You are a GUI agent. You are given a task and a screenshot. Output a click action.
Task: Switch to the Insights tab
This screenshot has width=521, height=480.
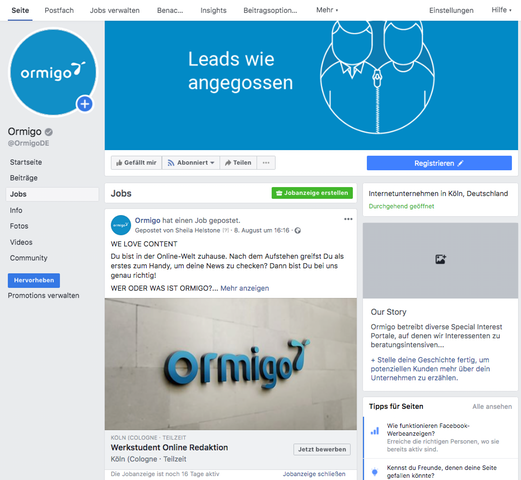tap(213, 10)
